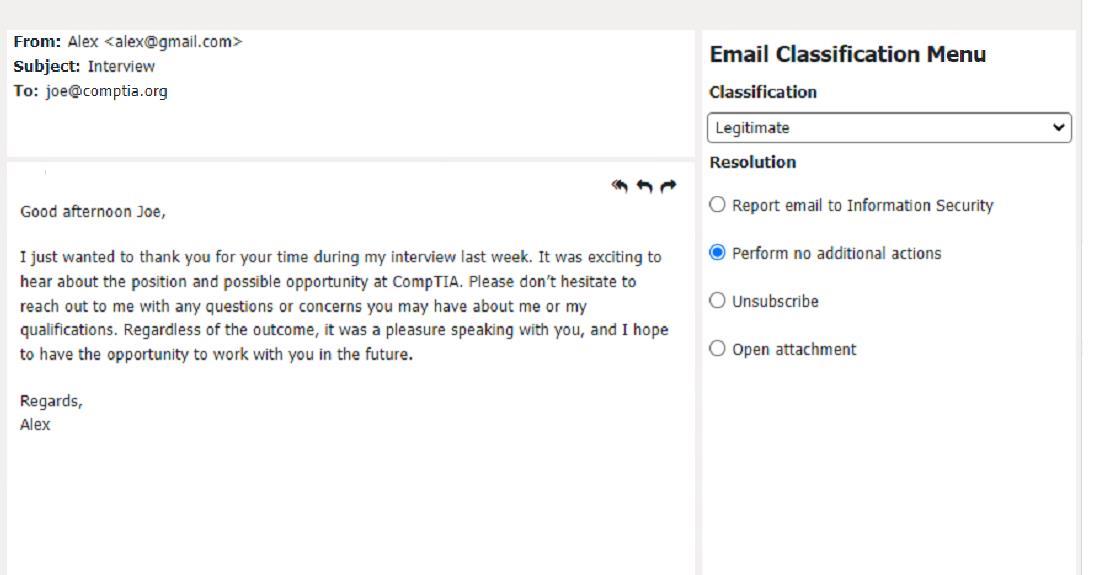This screenshot has height=575, width=1097.
Task: Click the Classification field label
Action: [x=763, y=92]
